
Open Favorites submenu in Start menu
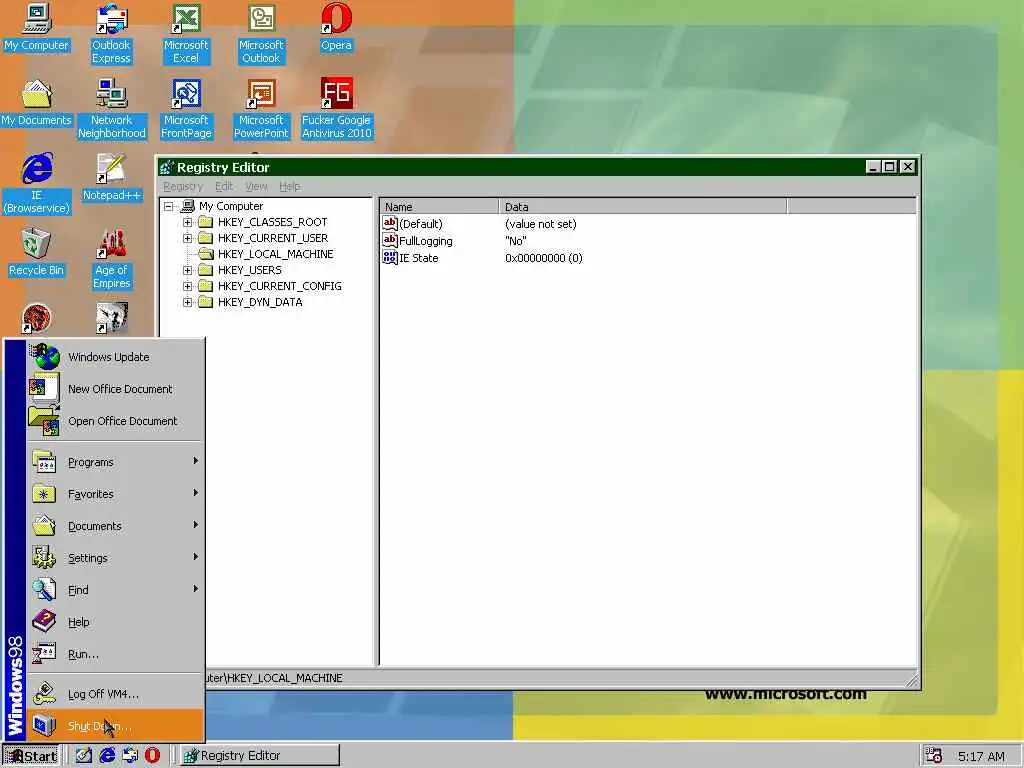click(x=116, y=494)
